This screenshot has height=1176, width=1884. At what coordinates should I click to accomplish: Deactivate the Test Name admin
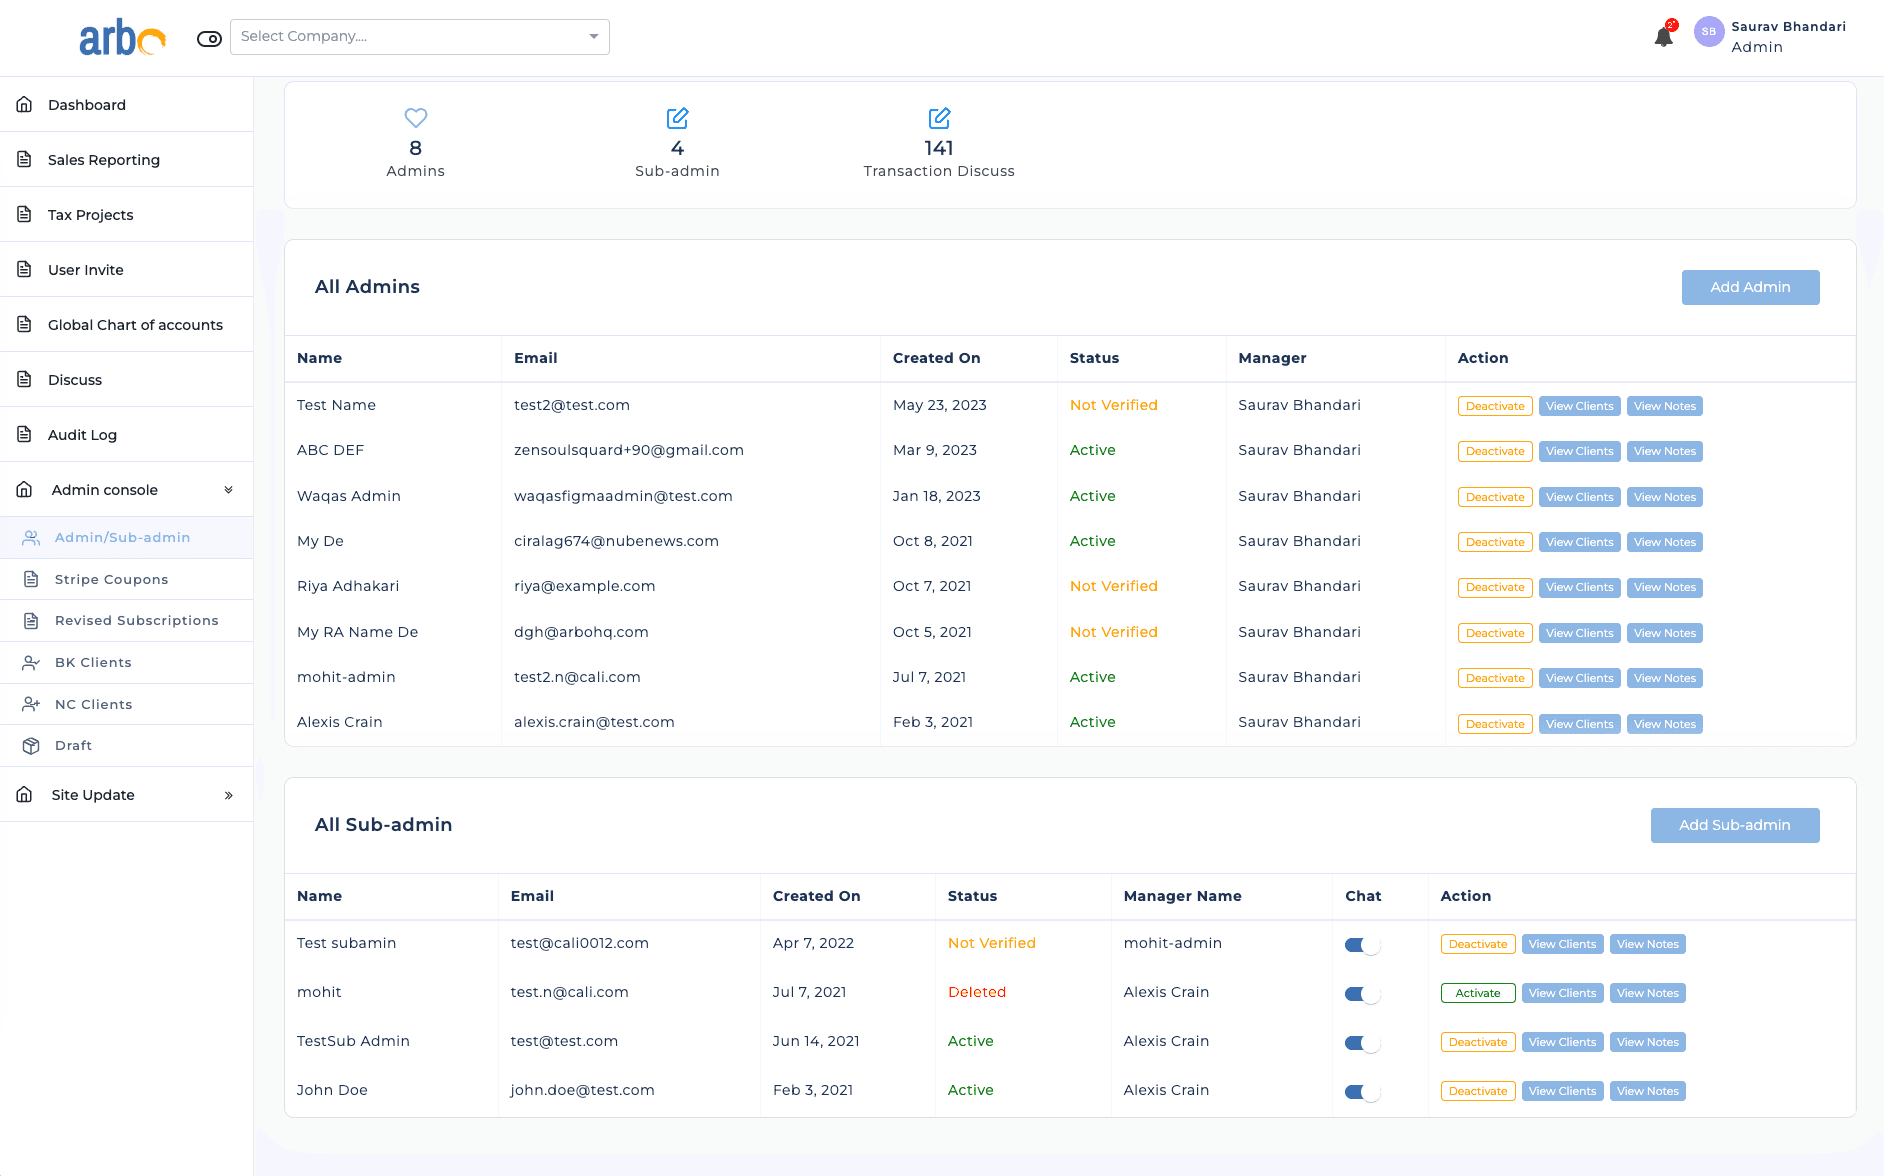(1495, 406)
